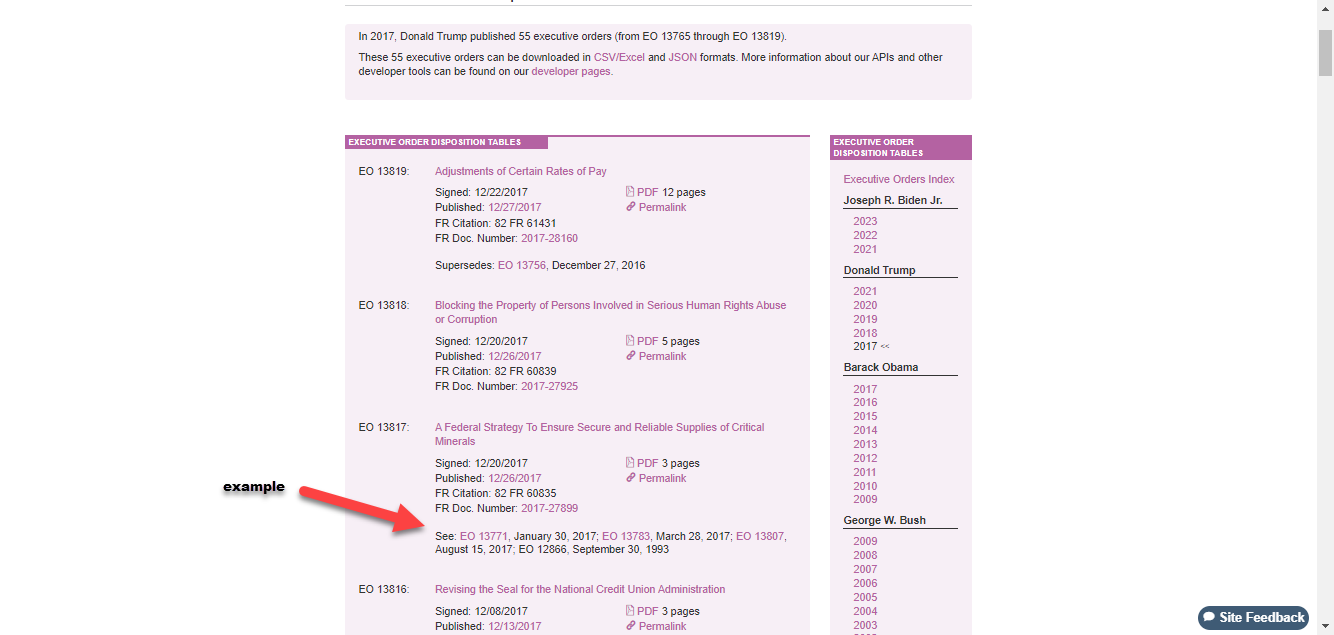Click the vertical page scrollbar thumb
Viewport: 1334px width, 635px height.
(1325, 52)
